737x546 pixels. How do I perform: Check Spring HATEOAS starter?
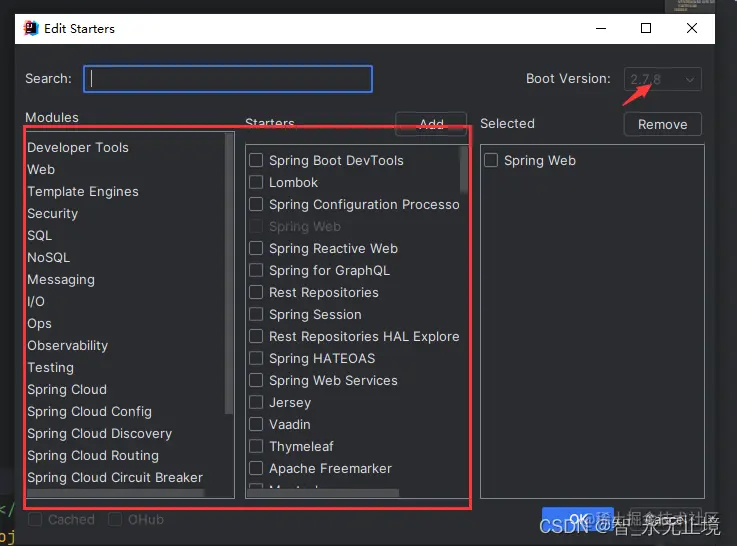tap(256, 359)
